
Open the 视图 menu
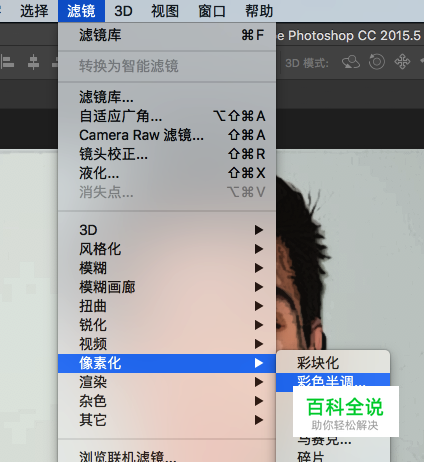pyautogui.click(x=165, y=11)
